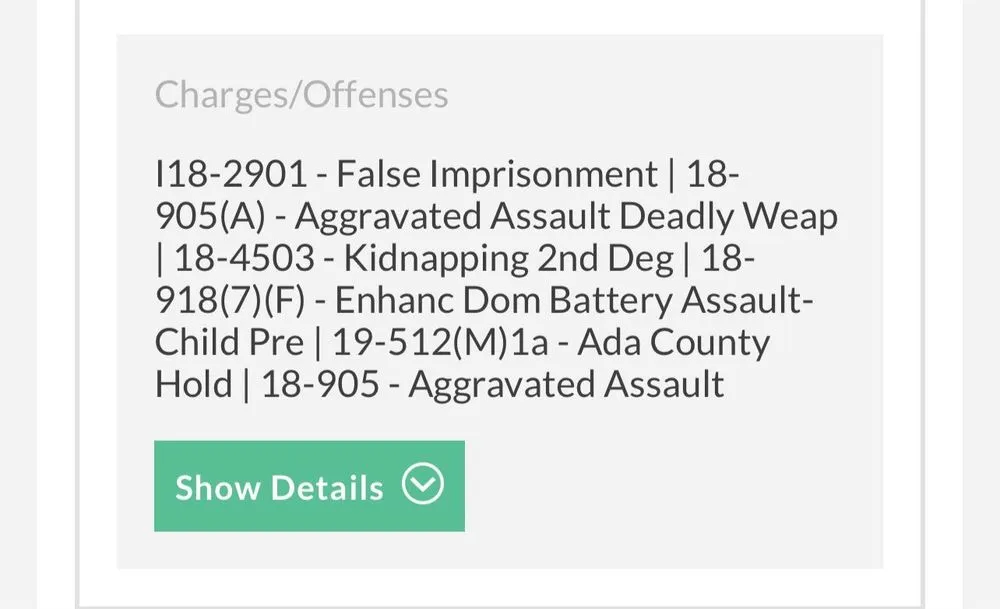
Task: Click statute code I18-2901
Action: point(230,175)
